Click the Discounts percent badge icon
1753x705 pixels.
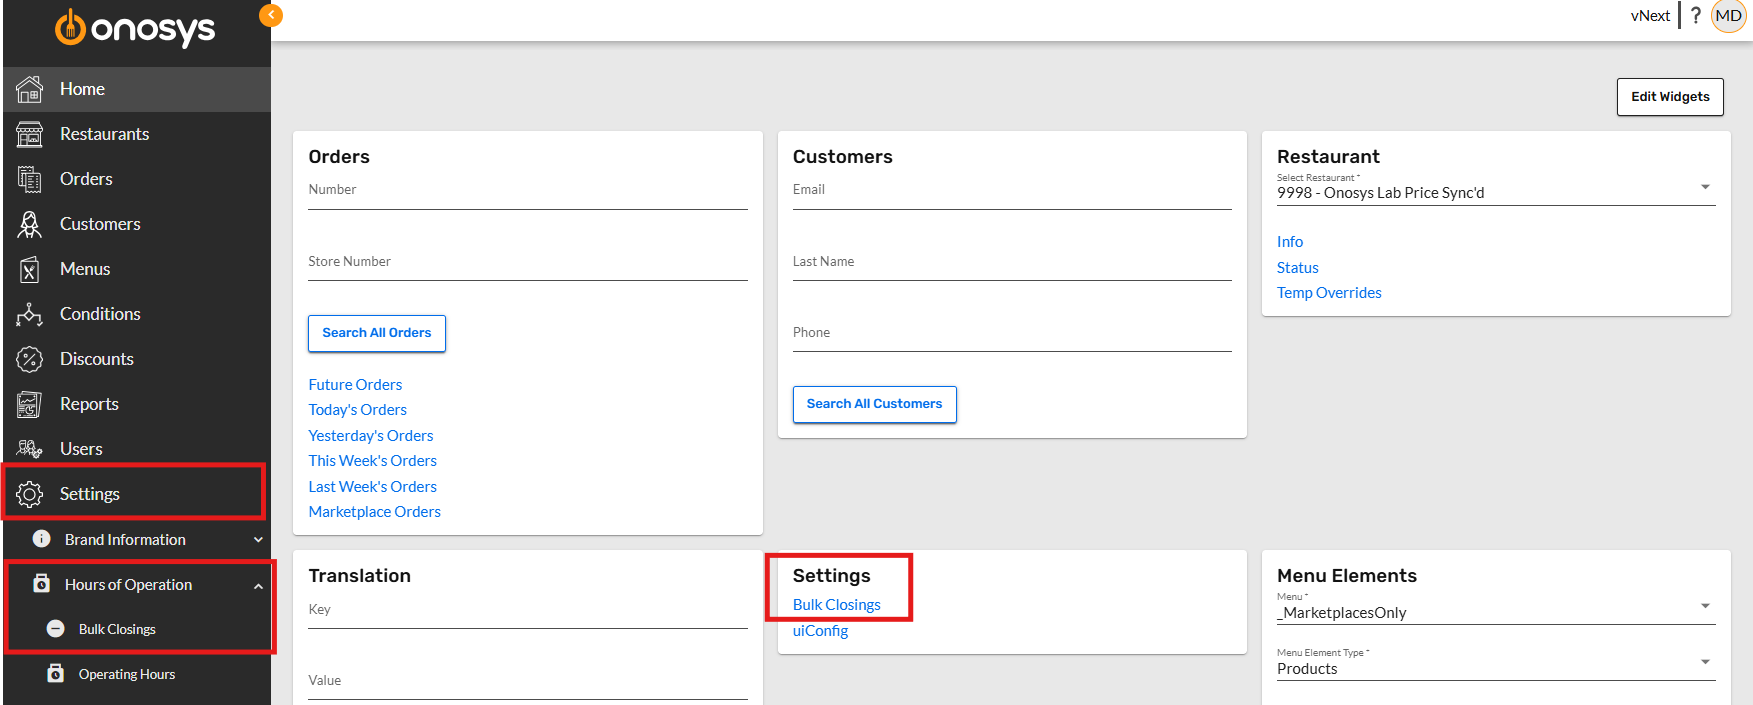[x=29, y=359]
